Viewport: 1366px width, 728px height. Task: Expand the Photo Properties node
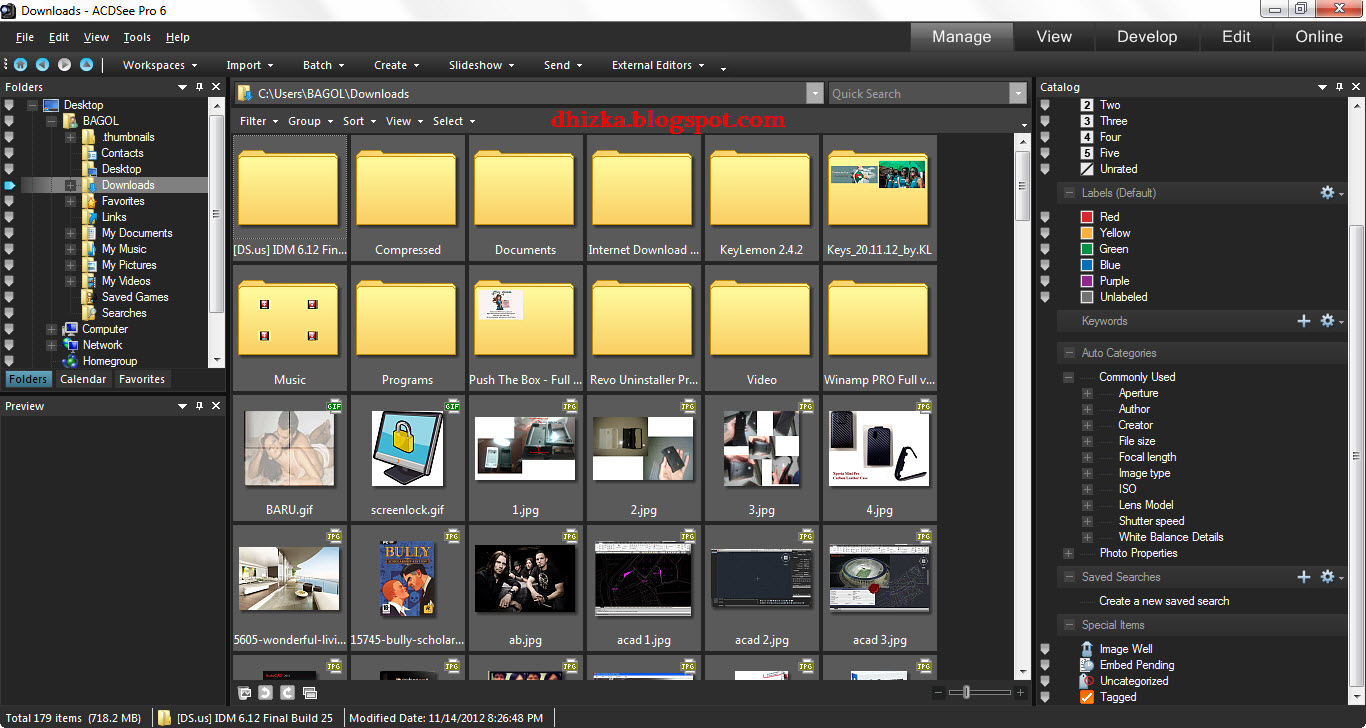pyautogui.click(x=1068, y=553)
